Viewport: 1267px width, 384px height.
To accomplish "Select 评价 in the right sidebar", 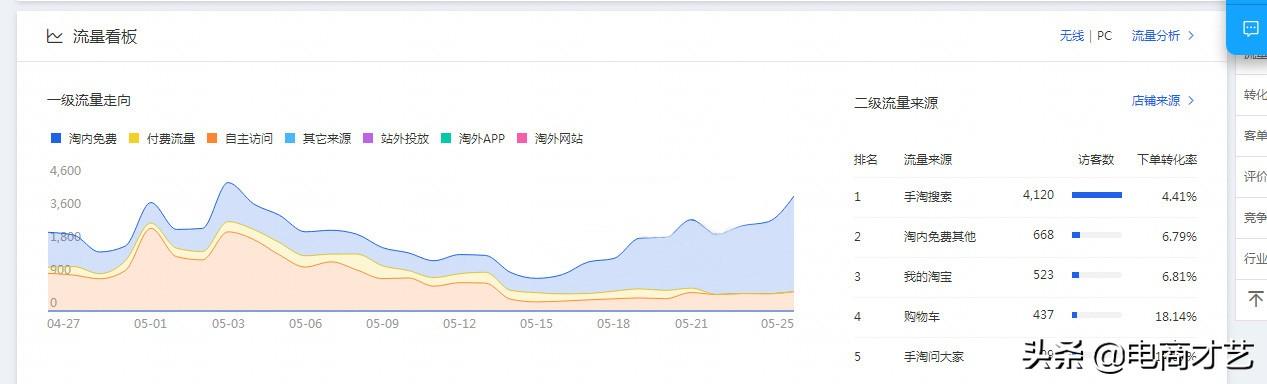I will coord(1255,177).
